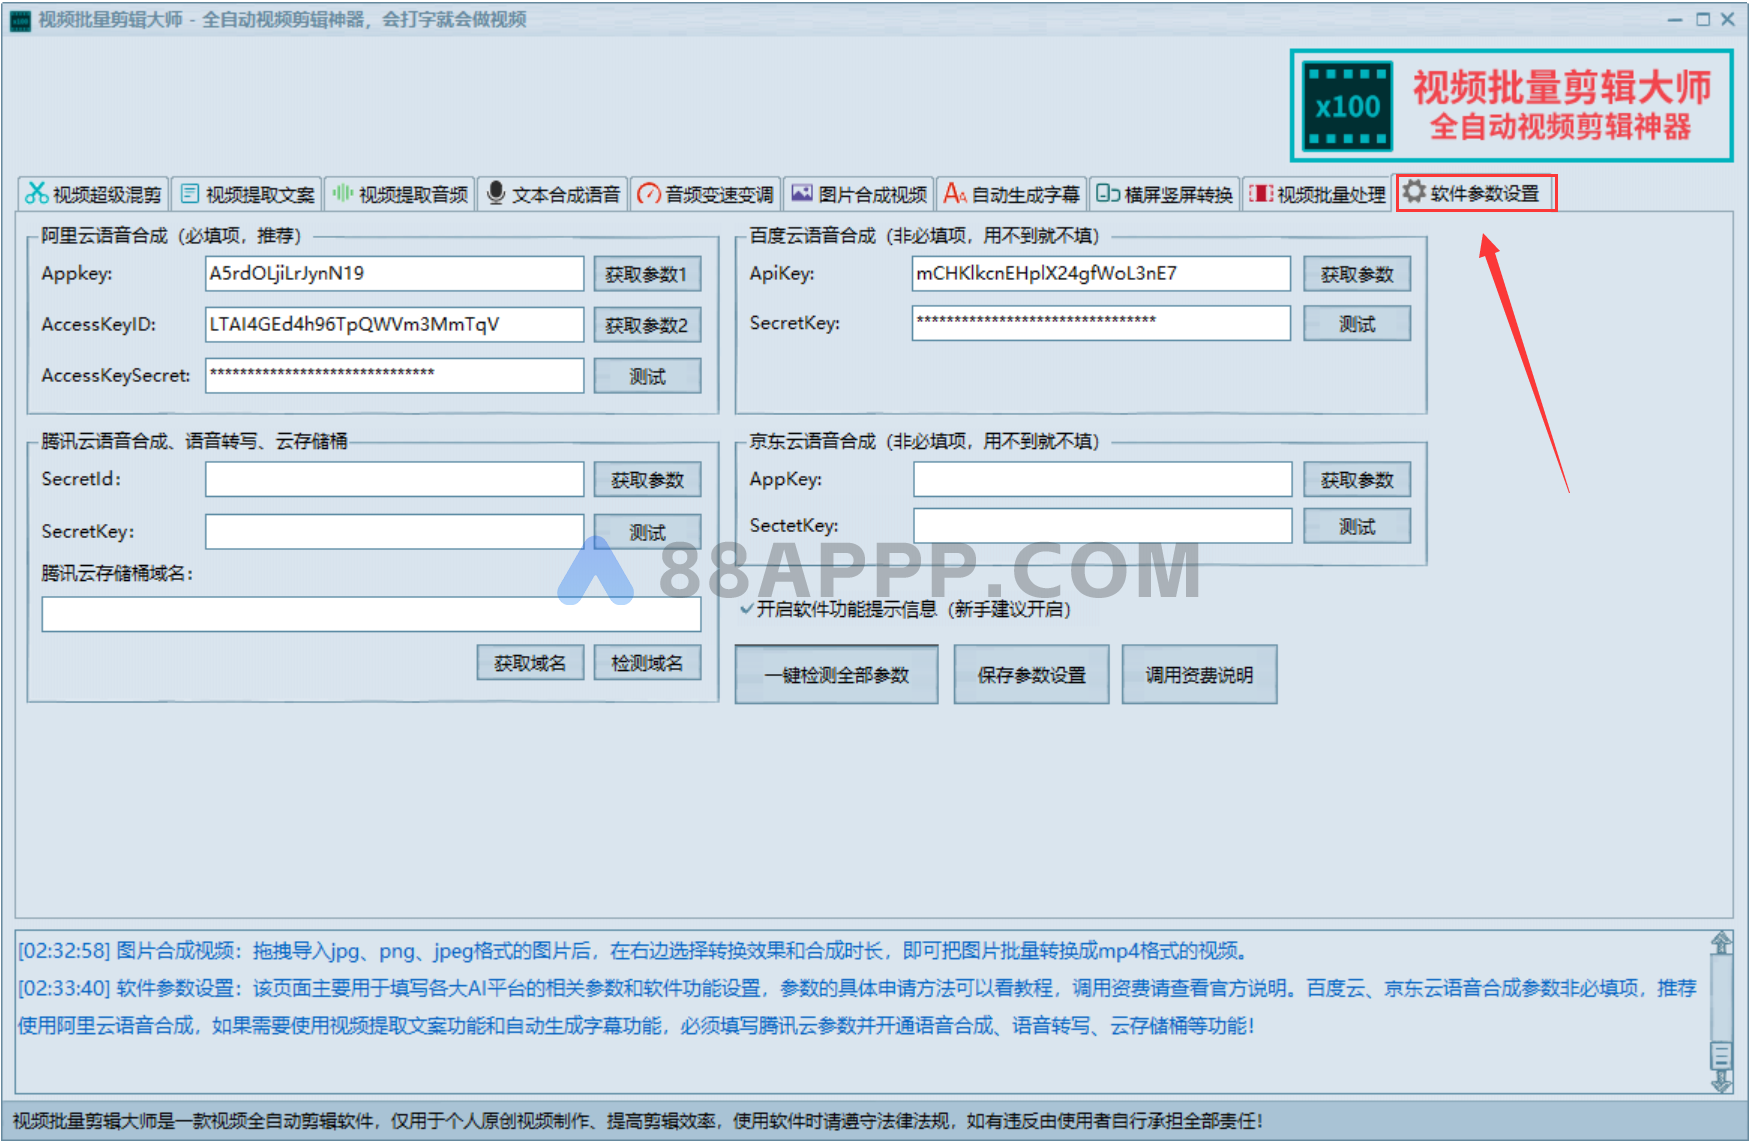Click 测试 button in 阿里云语音合成 group
Image resolution: width=1752 pixels, height=1141 pixels.
(647, 376)
